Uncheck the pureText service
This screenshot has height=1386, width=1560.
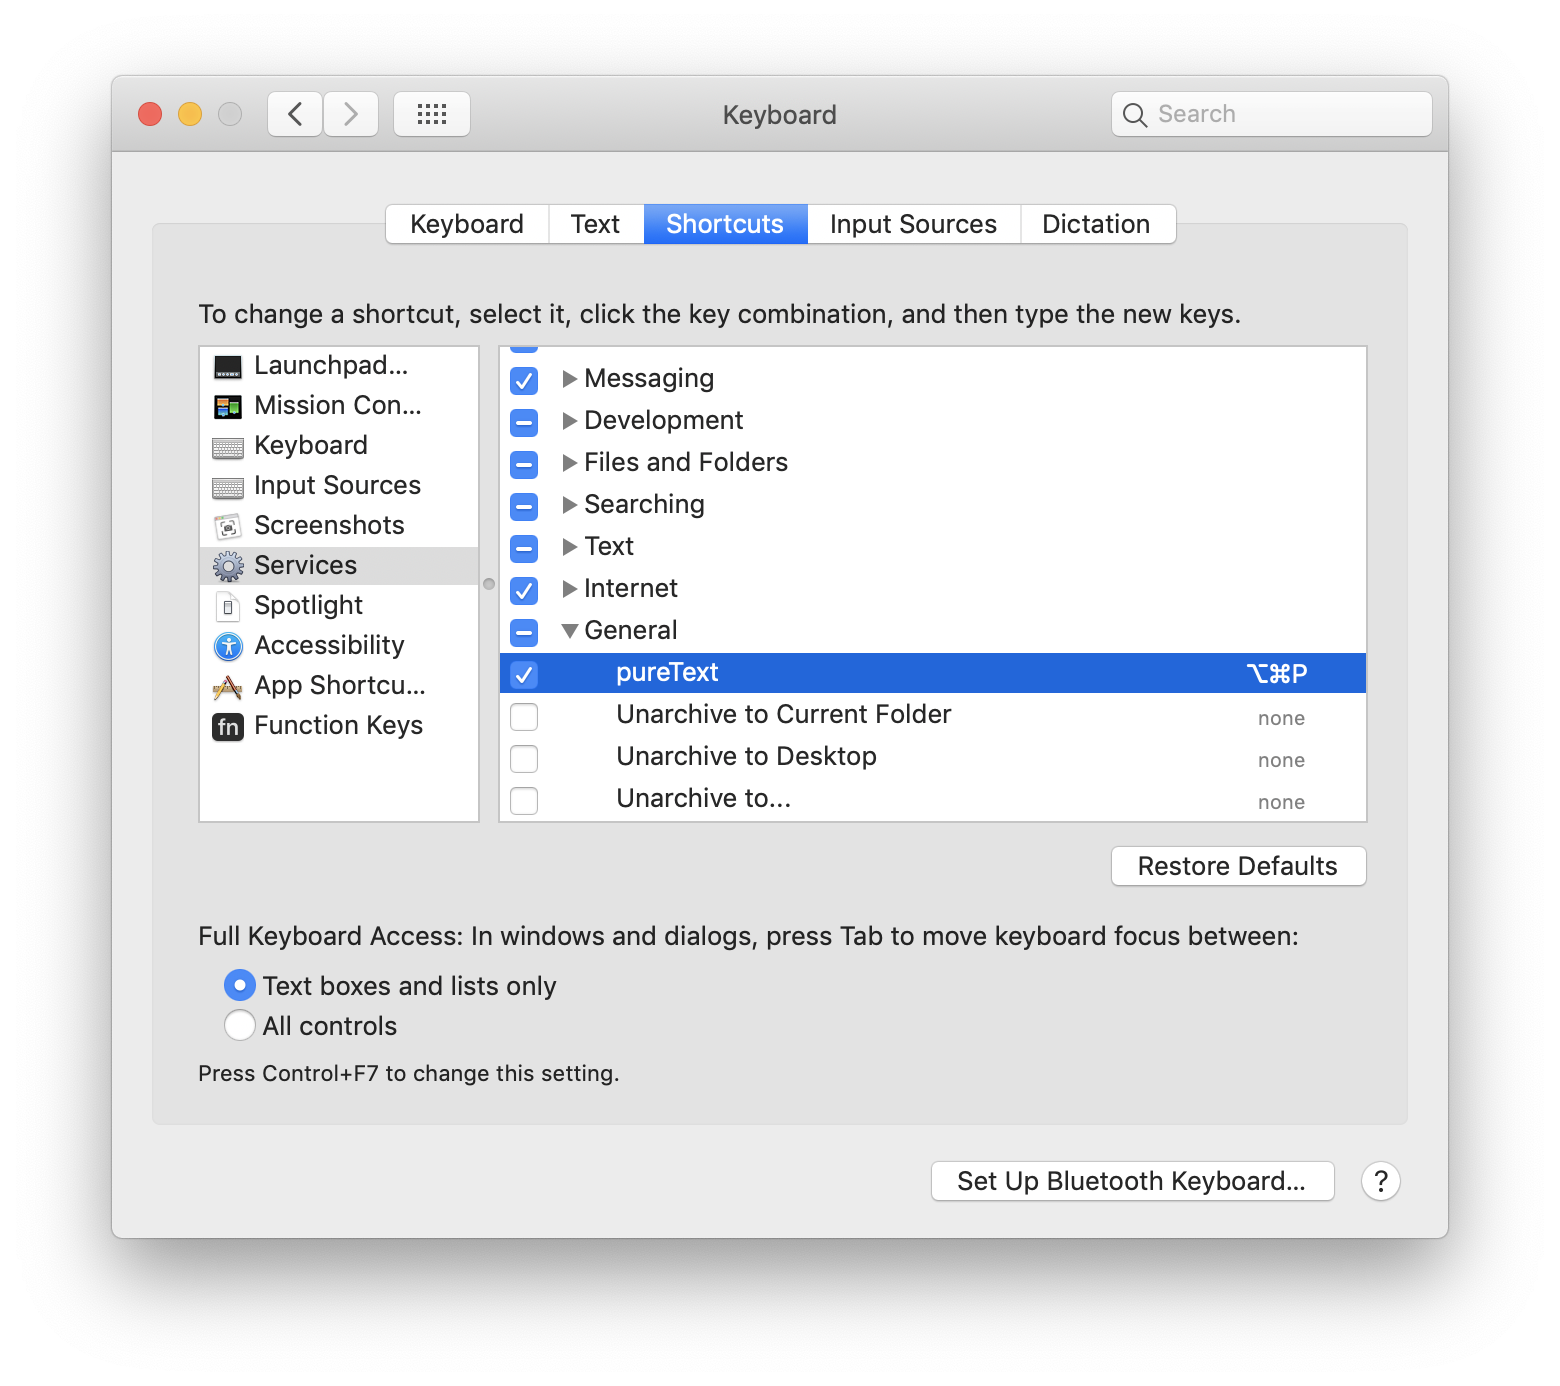click(523, 673)
